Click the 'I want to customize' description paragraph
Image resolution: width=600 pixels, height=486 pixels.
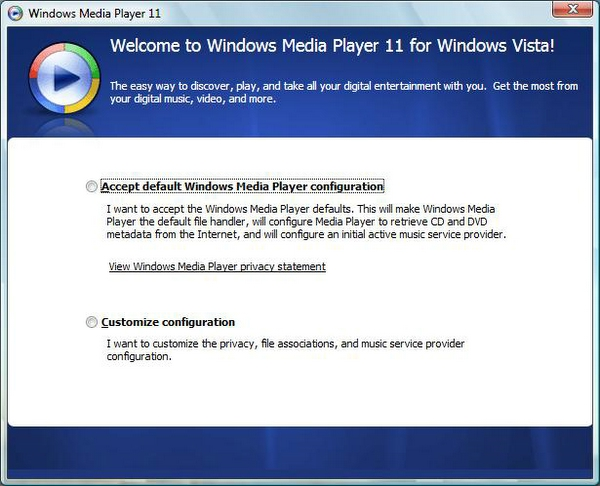[285, 350]
